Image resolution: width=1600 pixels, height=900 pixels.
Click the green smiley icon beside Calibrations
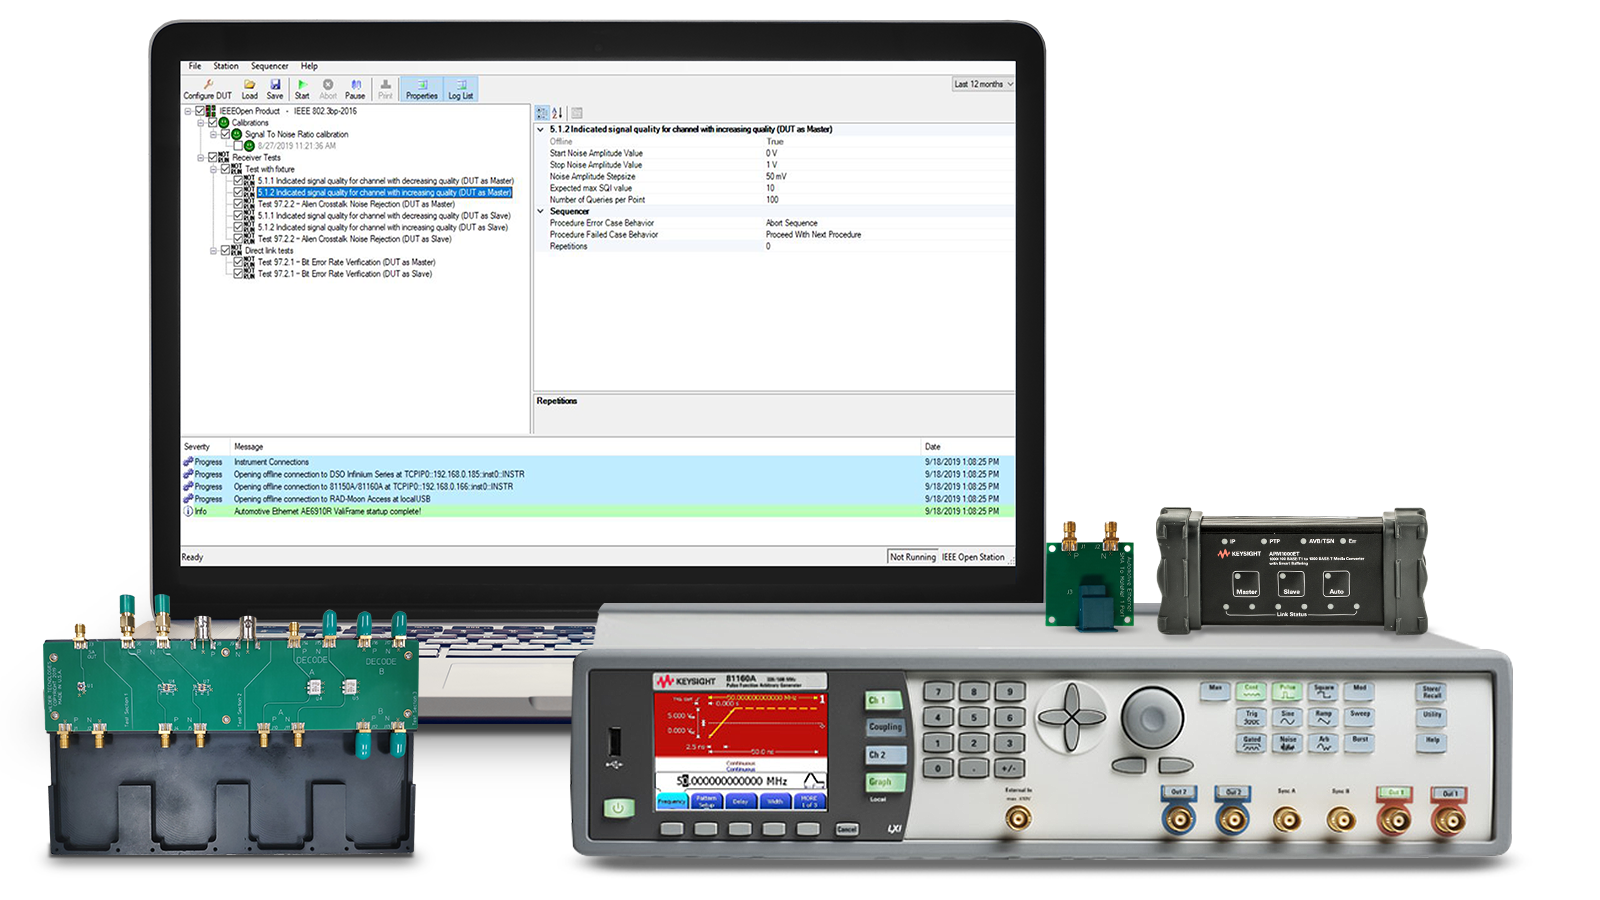pyautogui.click(x=224, y=123)
